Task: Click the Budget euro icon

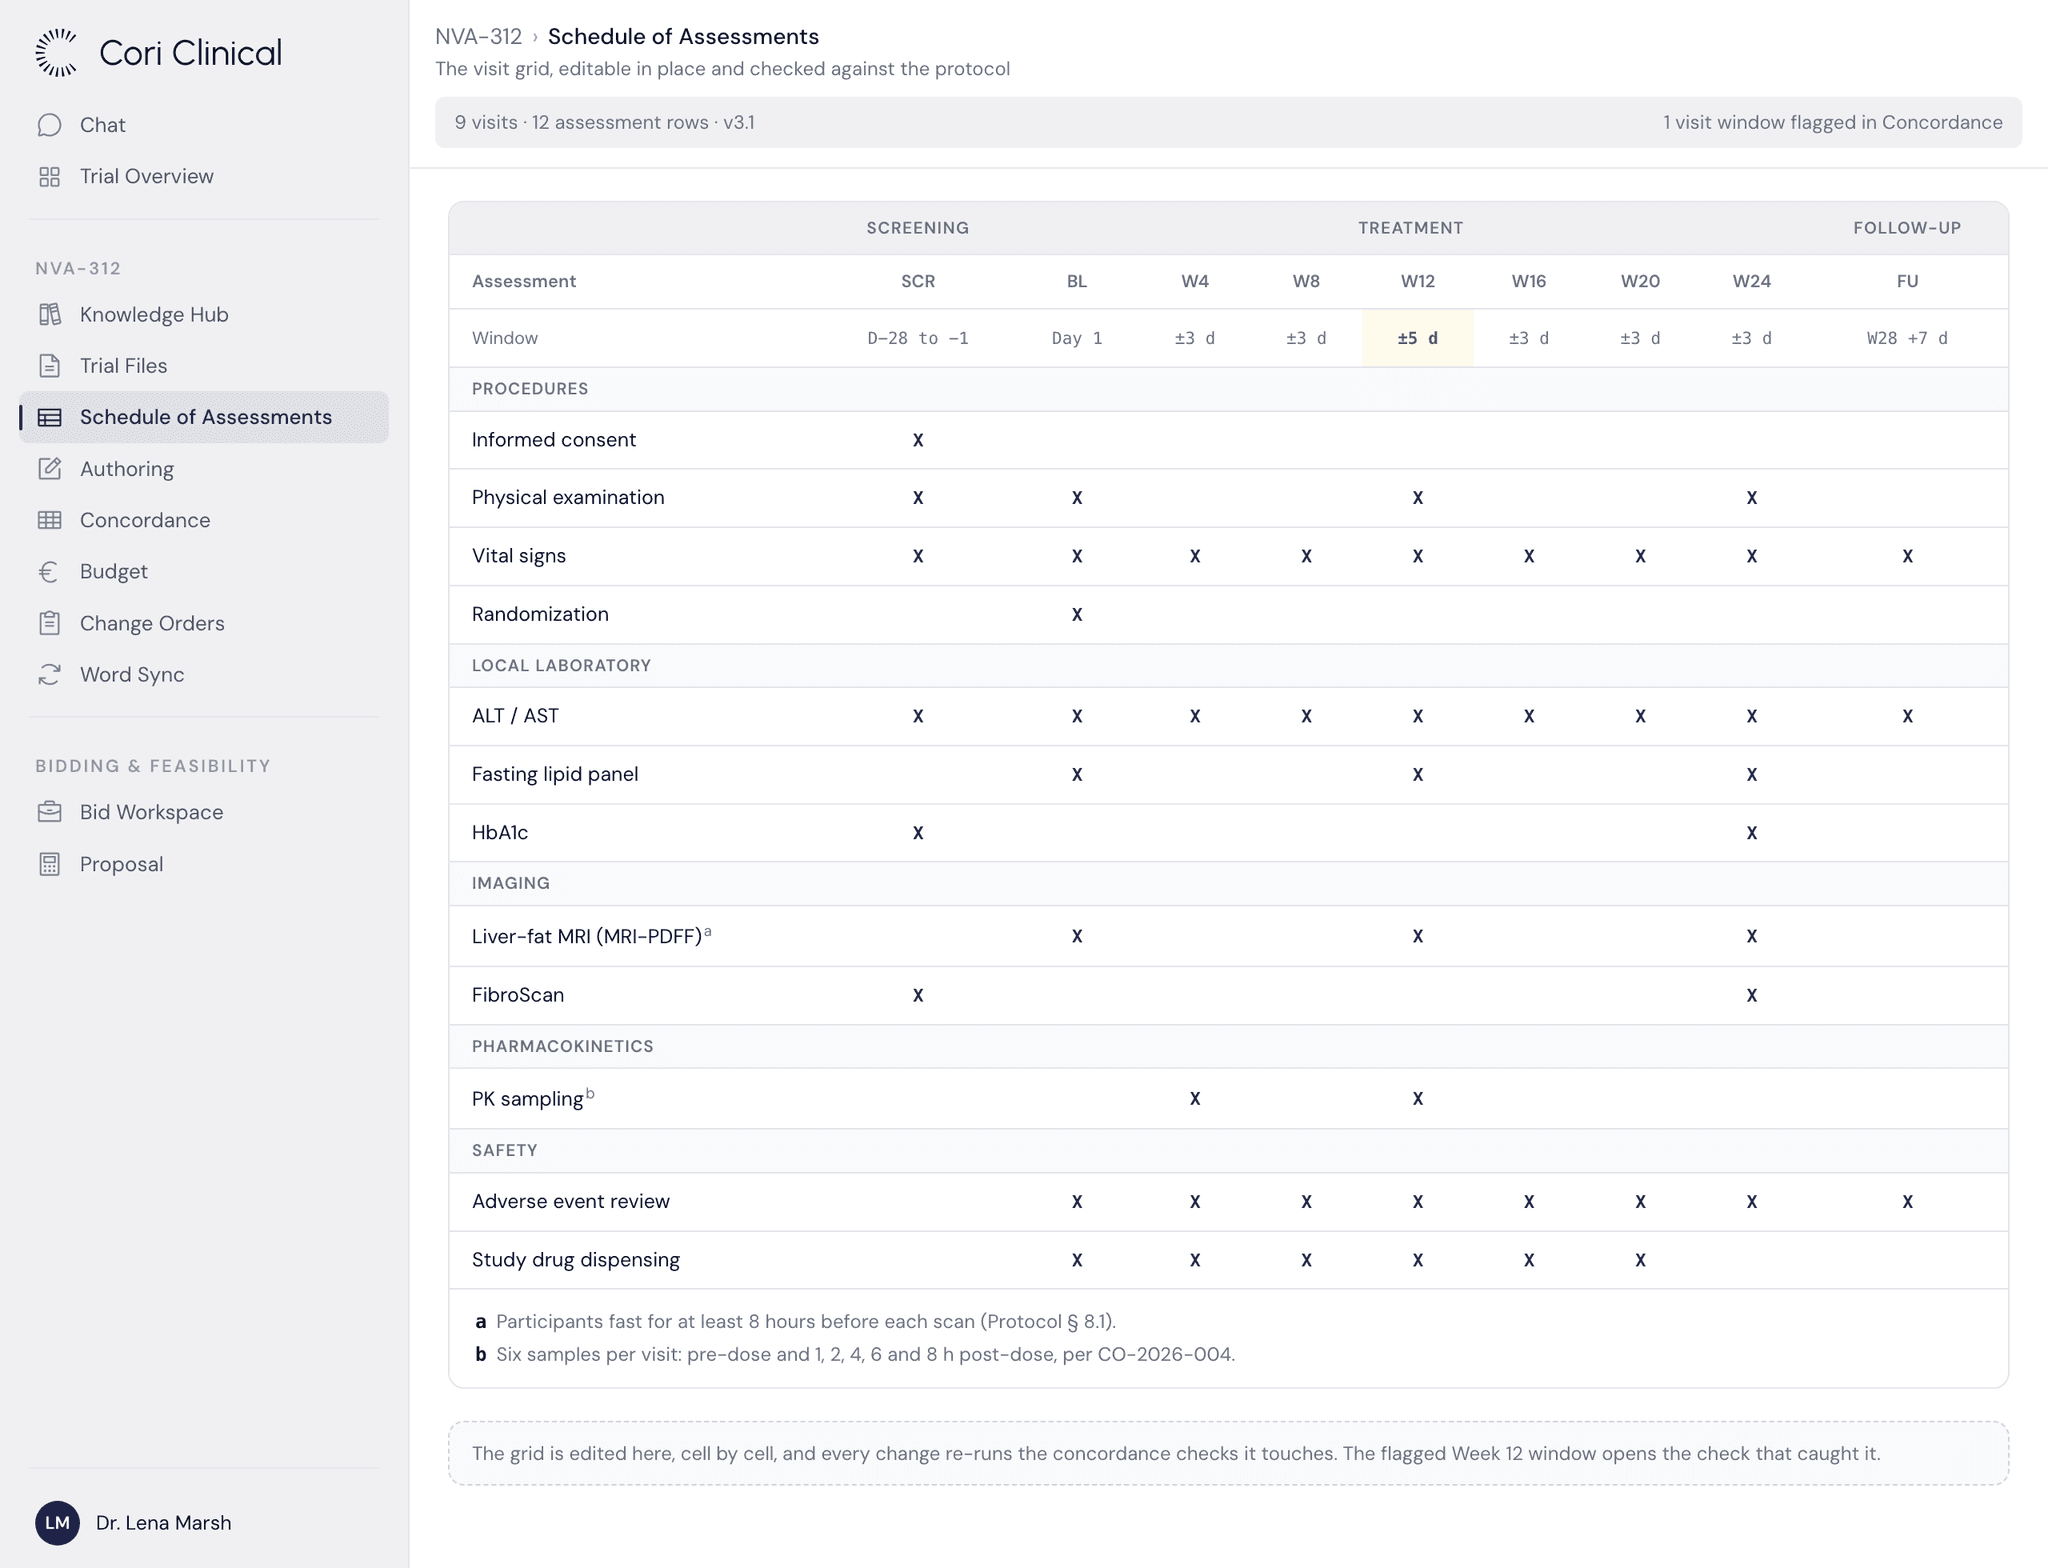Action: coord(49,572)
